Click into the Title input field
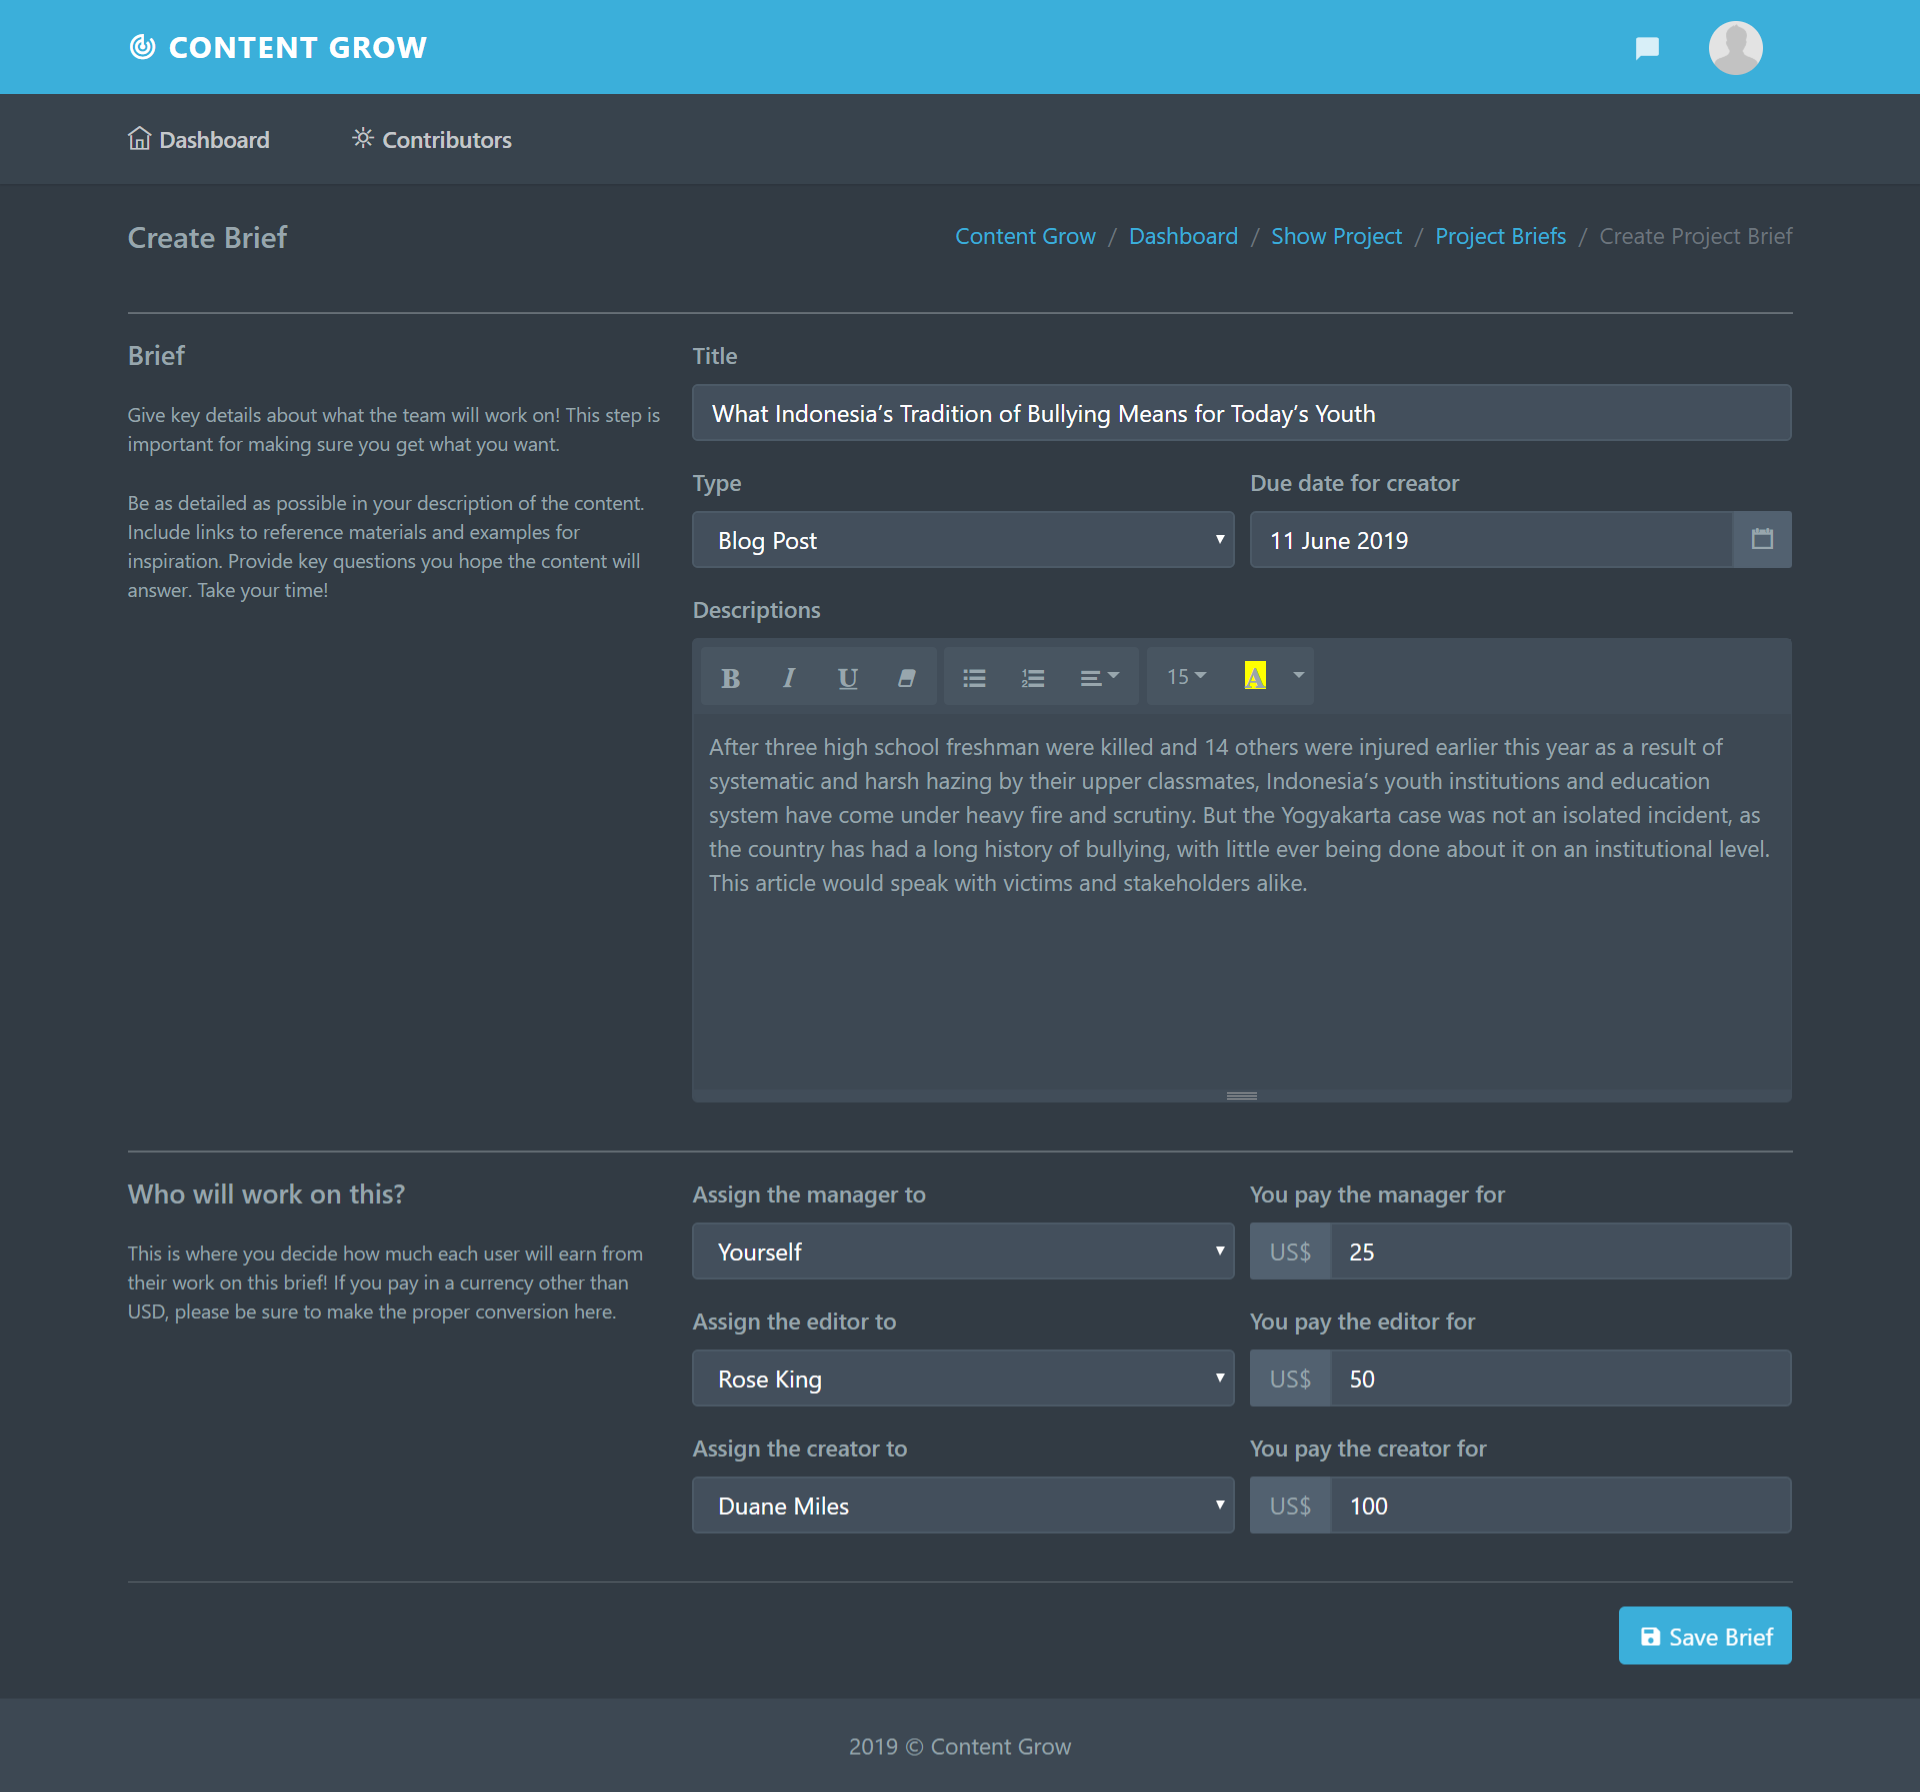Viewport: 1920px width, 1792px height. pyautogui.click(x=1241, y=413)
